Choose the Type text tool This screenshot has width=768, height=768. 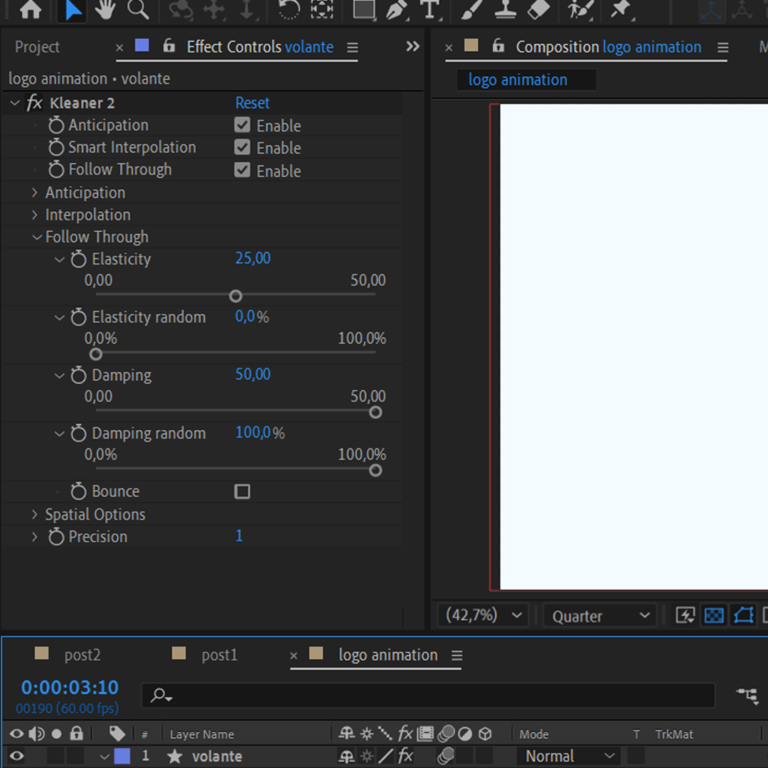pos(430,9)
